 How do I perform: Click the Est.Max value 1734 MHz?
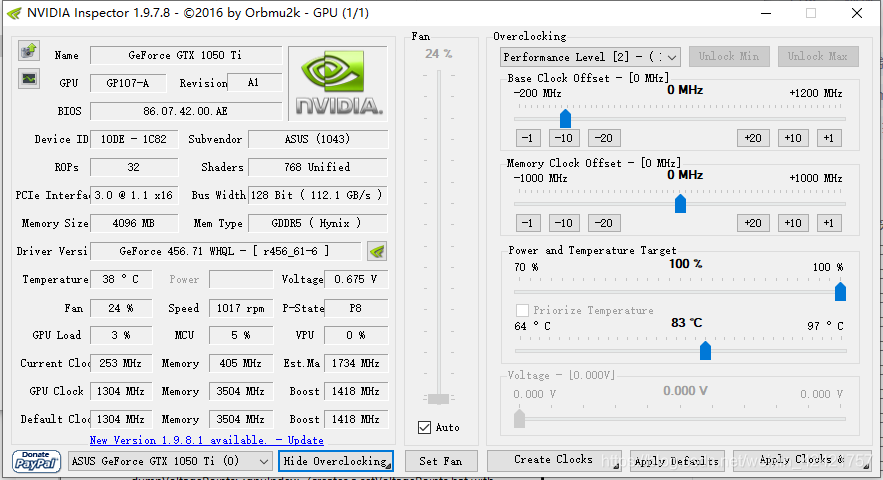(x=356, y=363)
